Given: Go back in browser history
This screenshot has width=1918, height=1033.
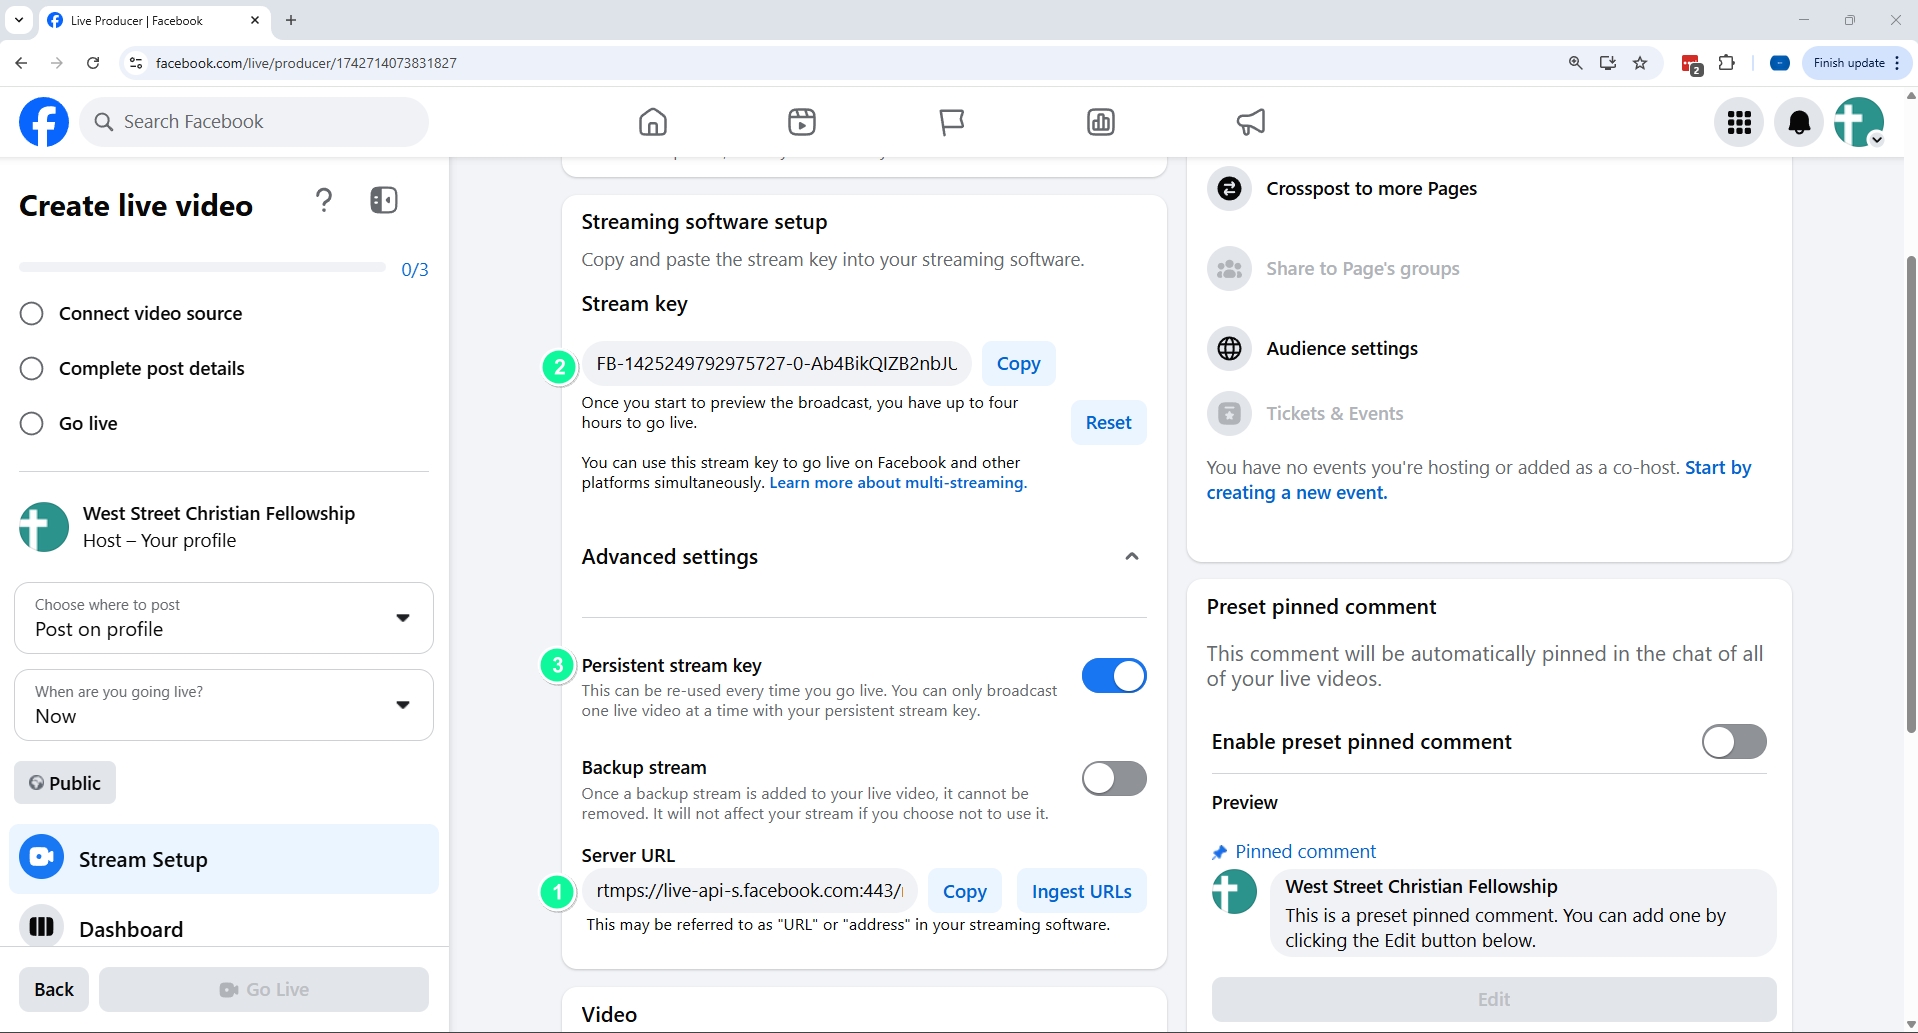Looking at the screenshot, I should 21,63.
